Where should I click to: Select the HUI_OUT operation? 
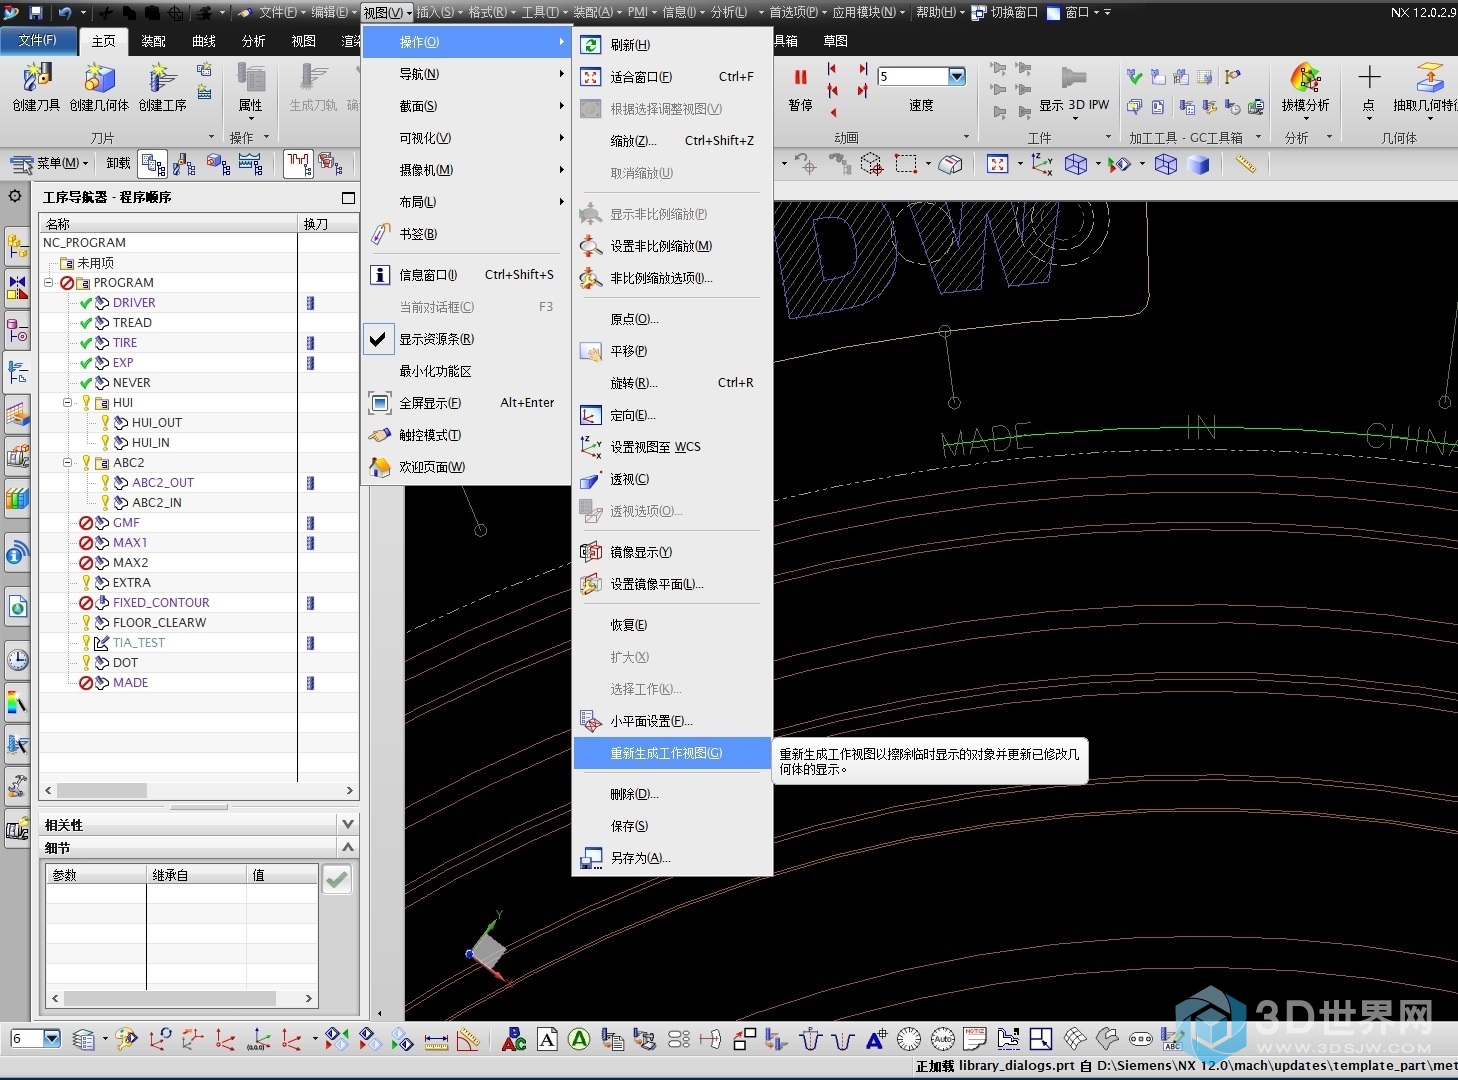(x=157, y=423)
